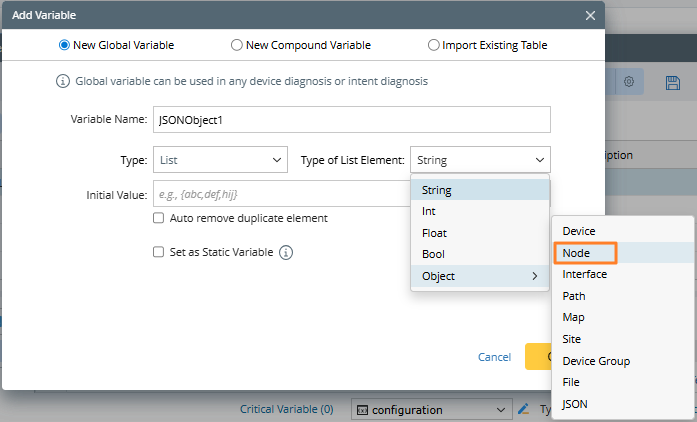This screenshot has height=422, width=697.
Task: Open the configuration dropdown
Action: point(430,409)
